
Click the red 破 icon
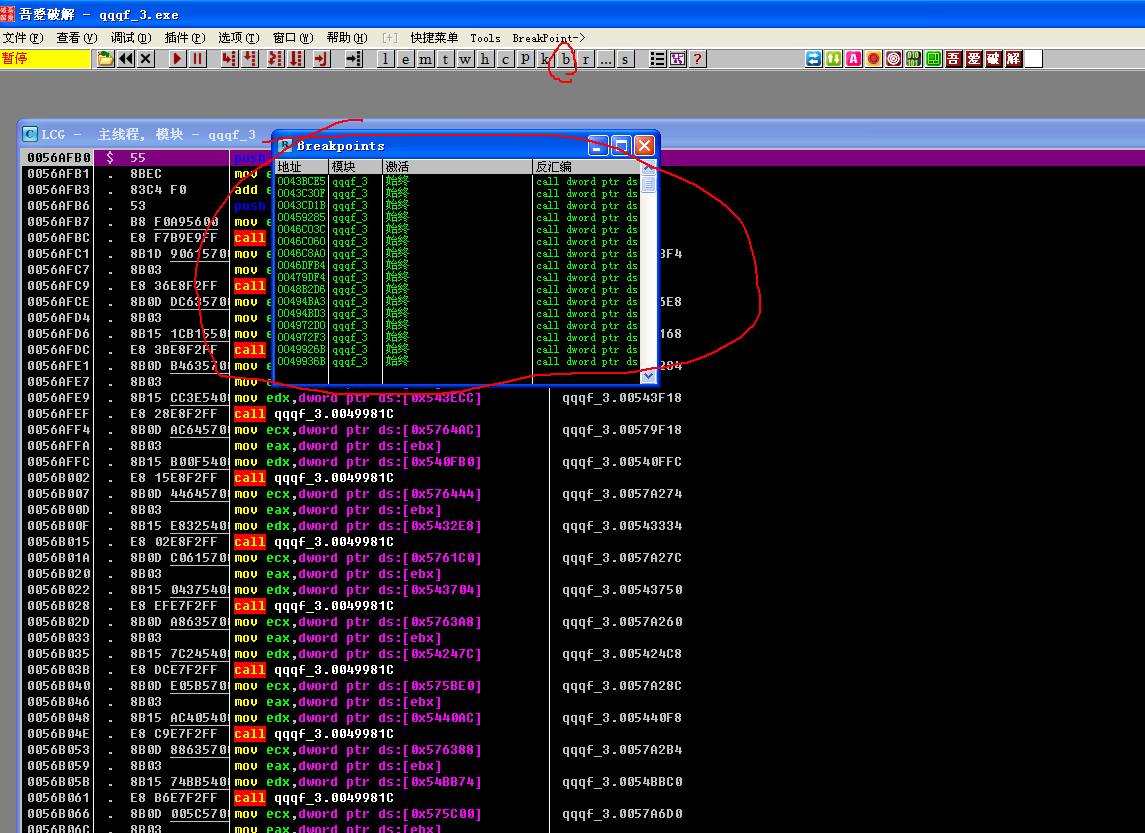[993, 59]
